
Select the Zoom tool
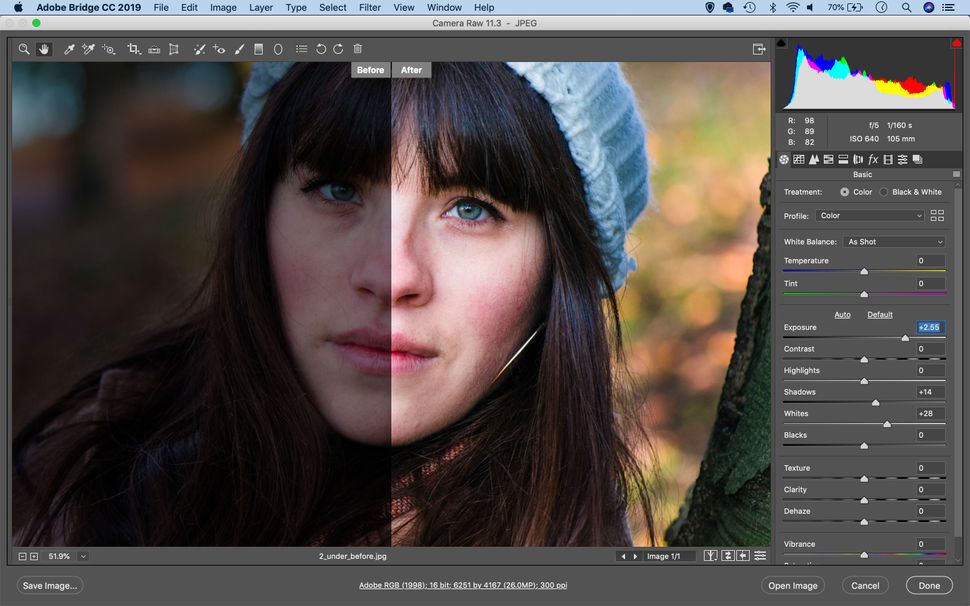pyautogui.click(x=24, y=48)
